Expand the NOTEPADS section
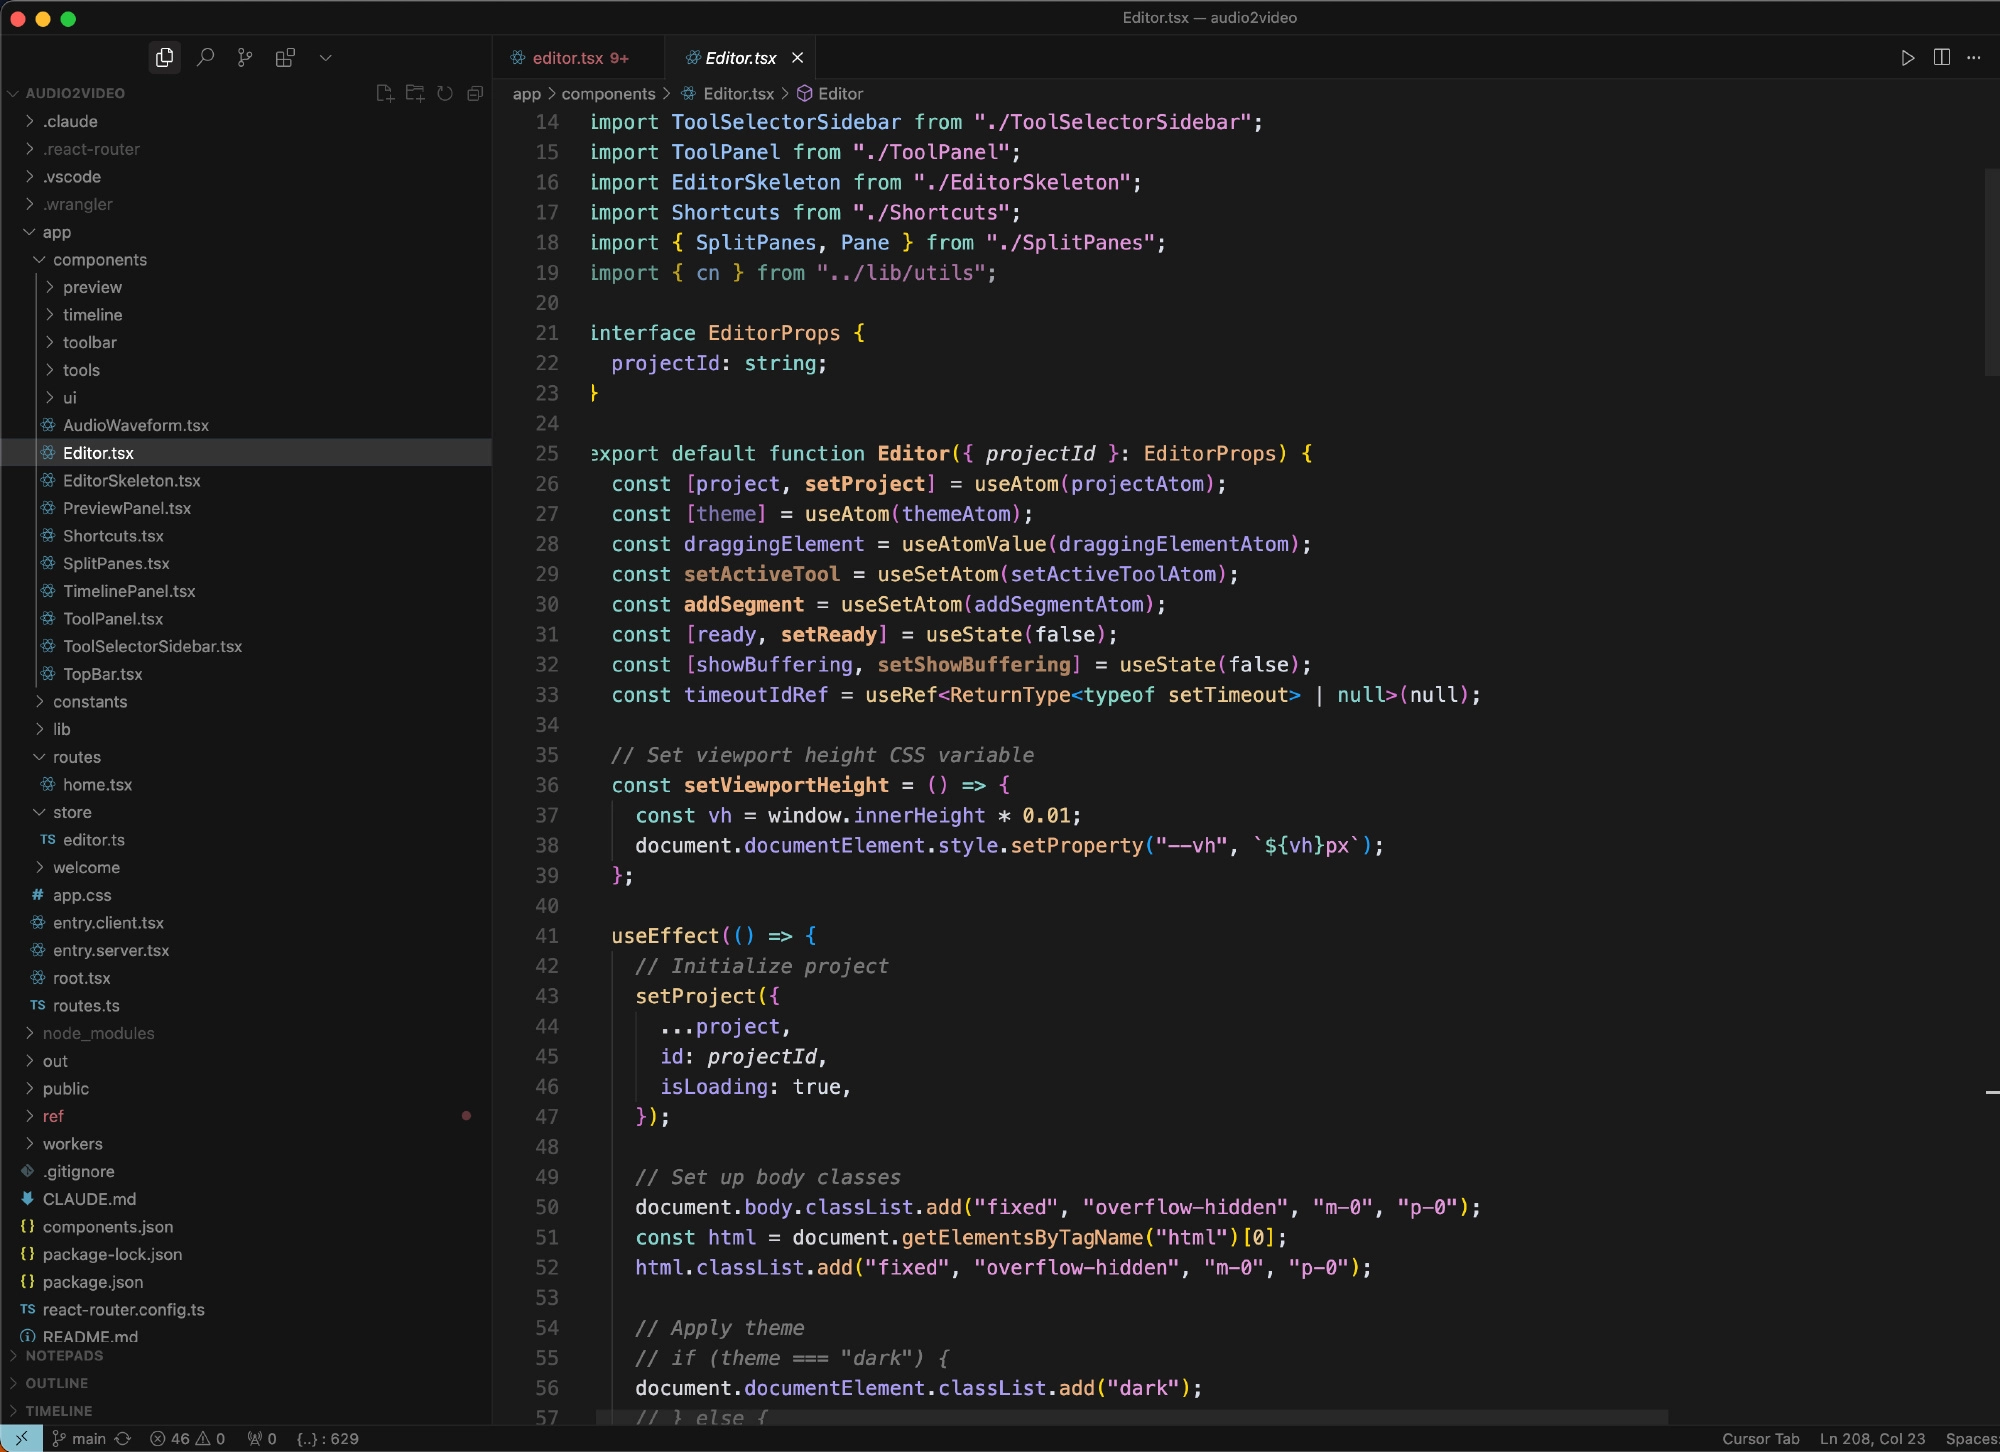Viewport: 2000px width, 1452px height. 64,1356
